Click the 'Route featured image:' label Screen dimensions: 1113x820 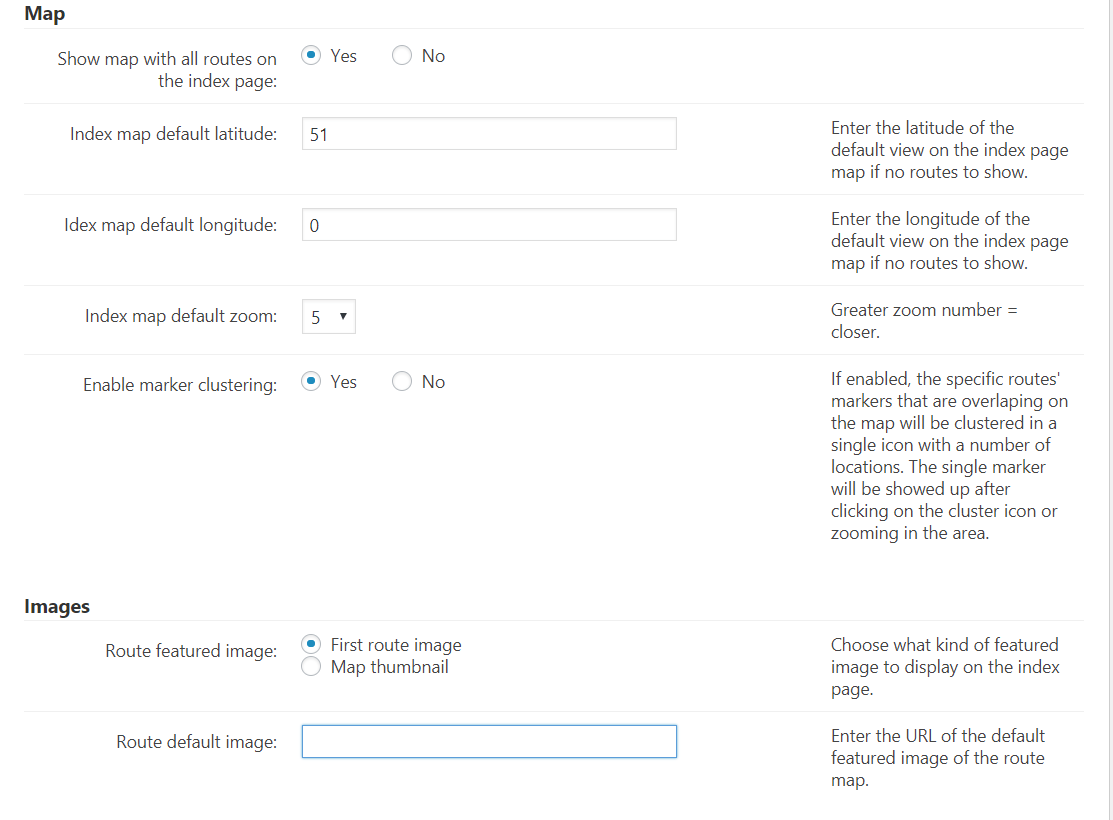point(191,651)
